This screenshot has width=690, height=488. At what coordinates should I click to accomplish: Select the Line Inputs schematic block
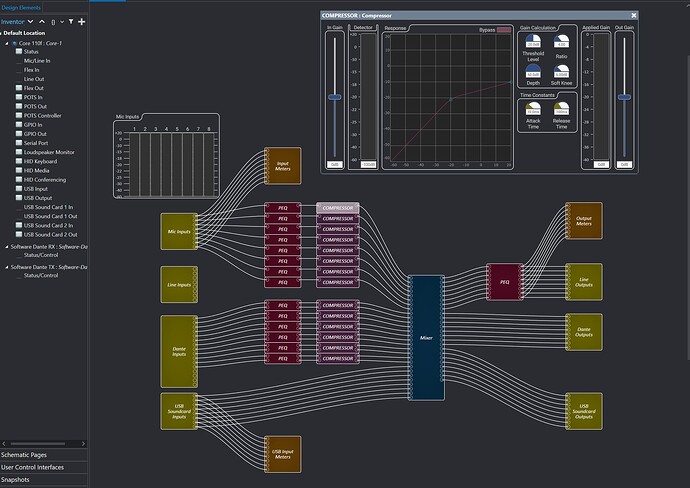pyautogui.click(x=179, y=285)
